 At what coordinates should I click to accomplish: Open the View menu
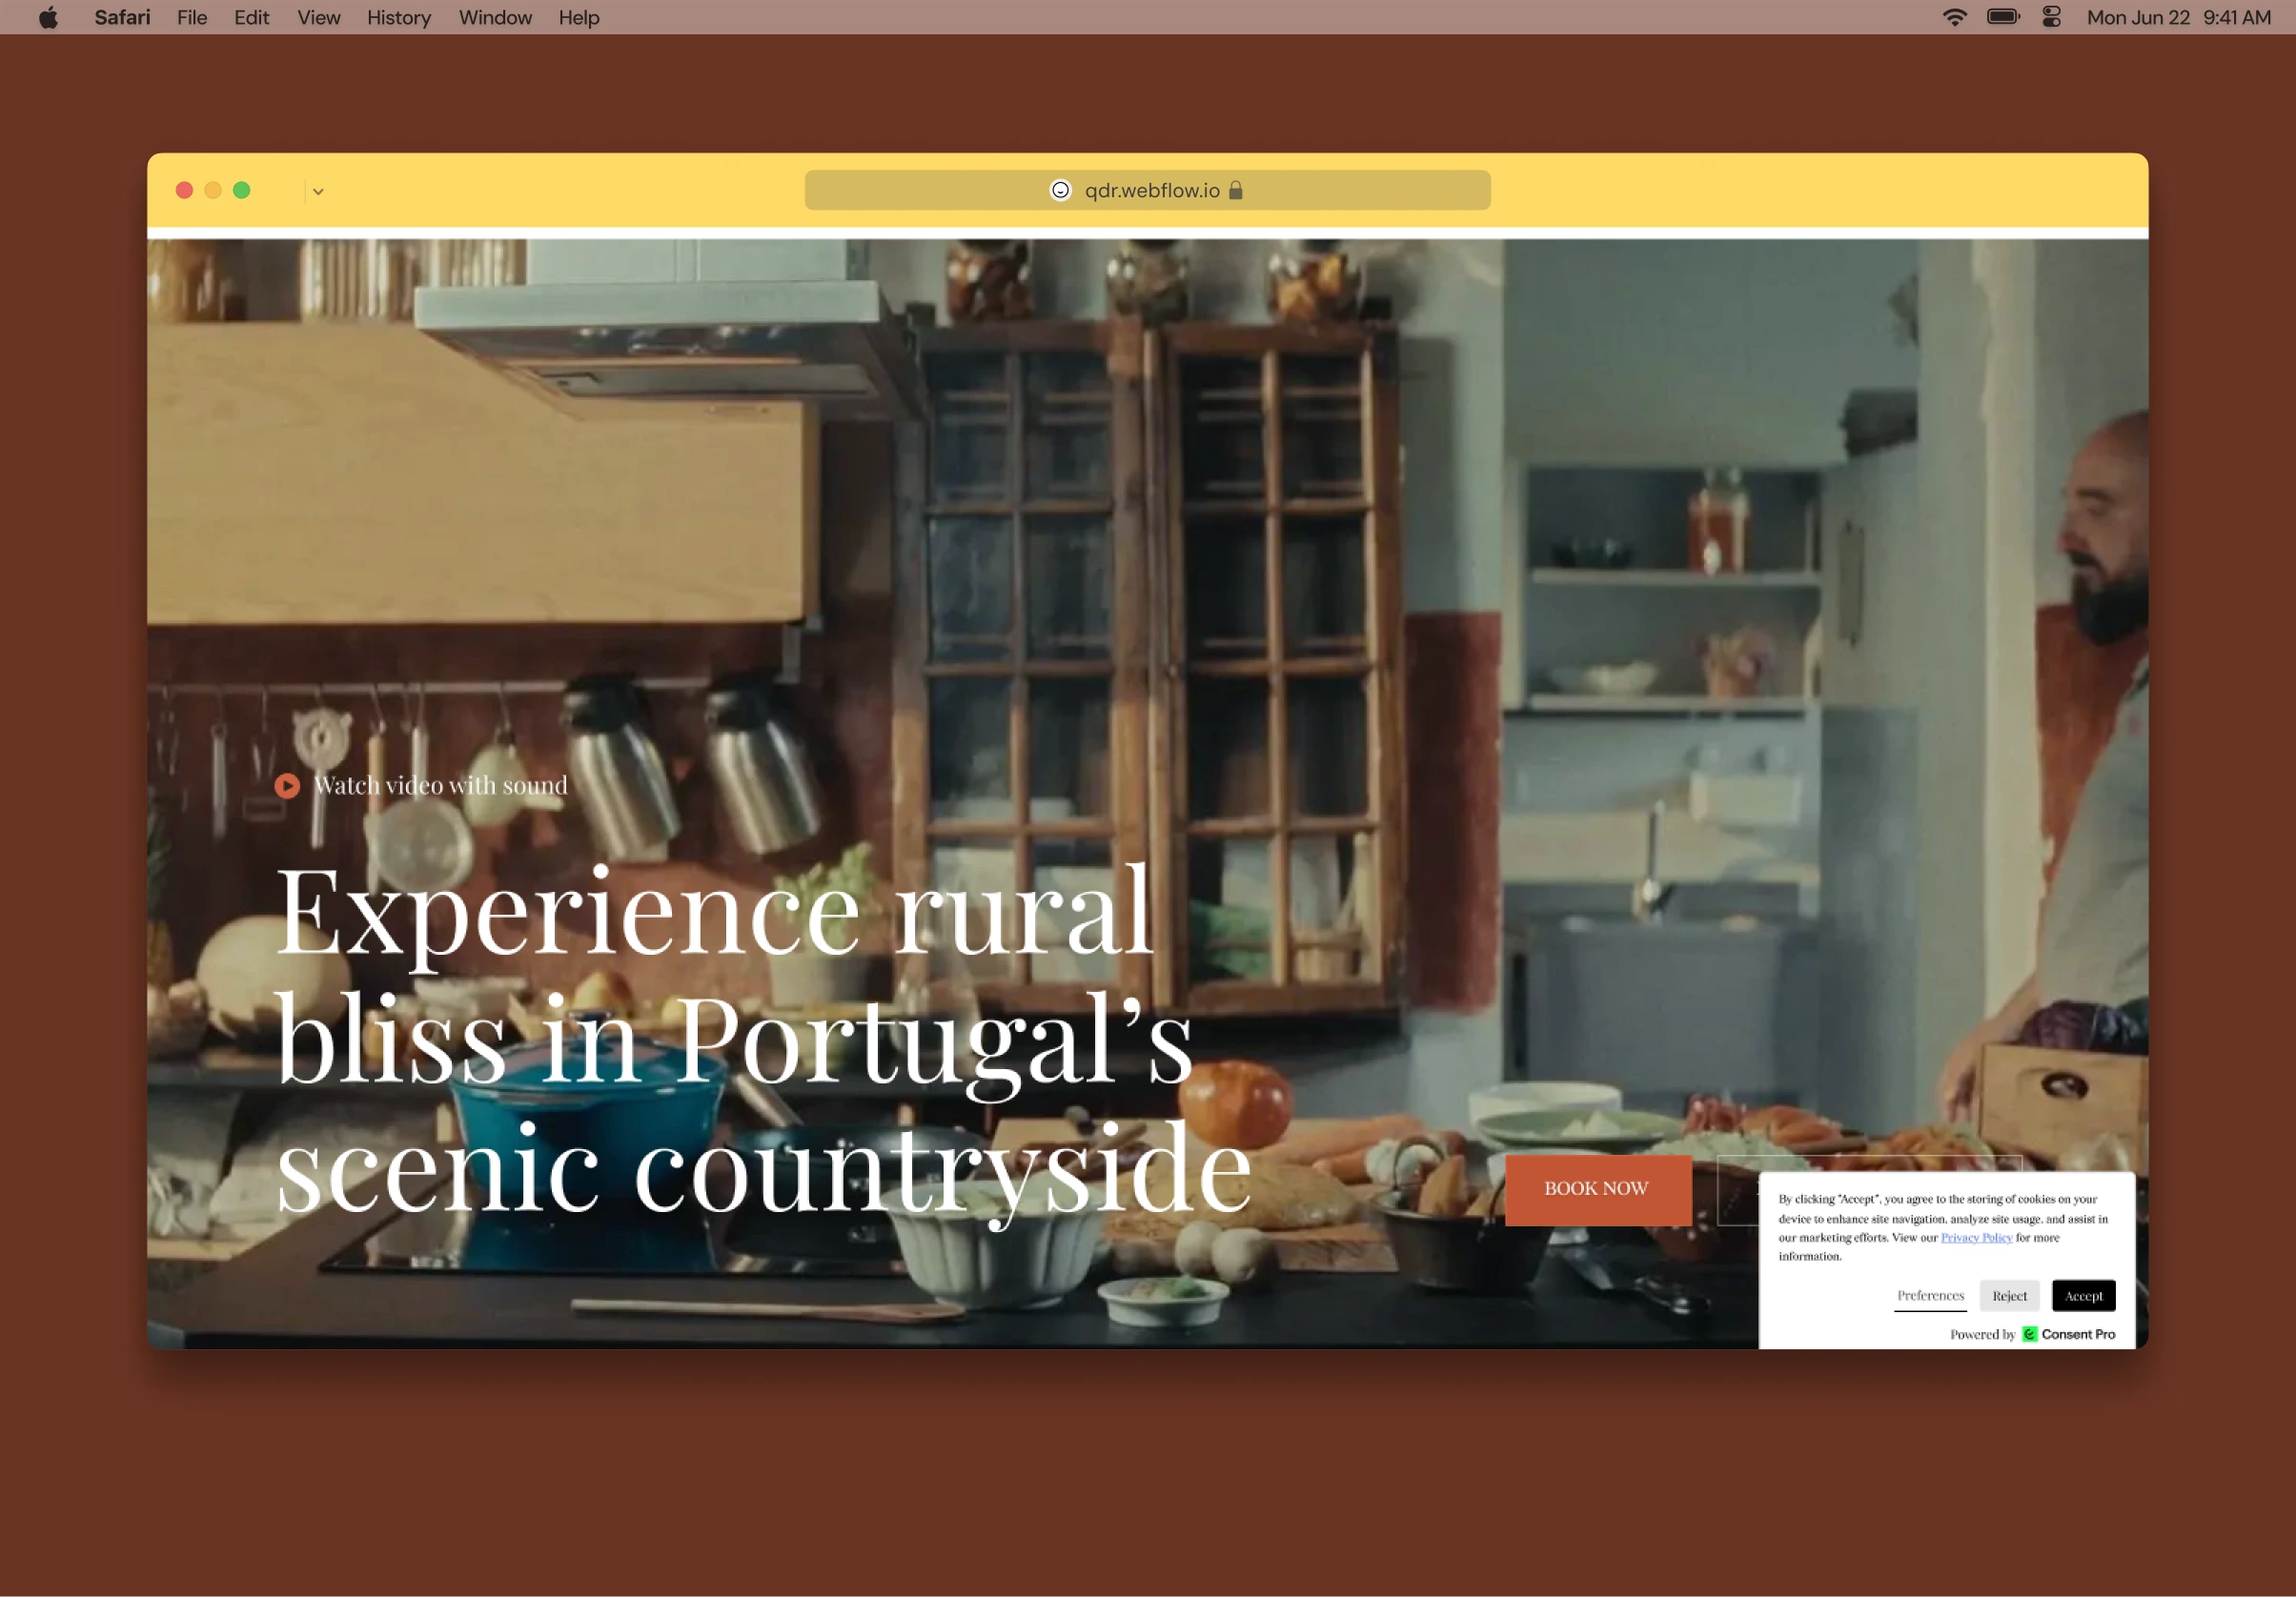pos(318,18)
